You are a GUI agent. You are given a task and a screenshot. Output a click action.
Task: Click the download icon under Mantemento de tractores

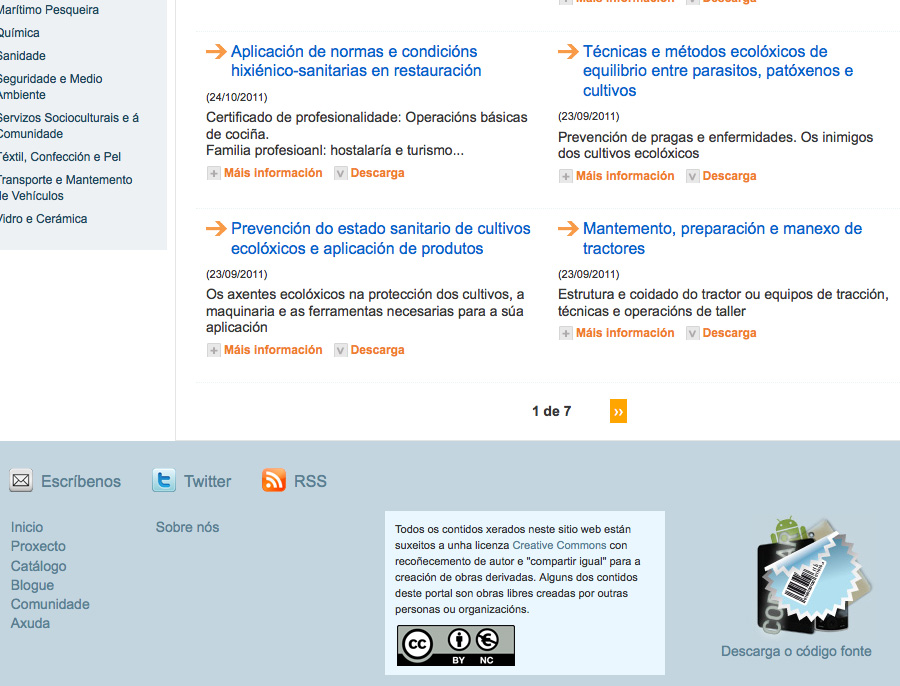[x=692, y=333]
